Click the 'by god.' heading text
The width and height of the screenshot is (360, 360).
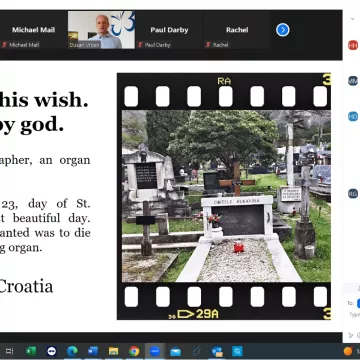(32, 125)
